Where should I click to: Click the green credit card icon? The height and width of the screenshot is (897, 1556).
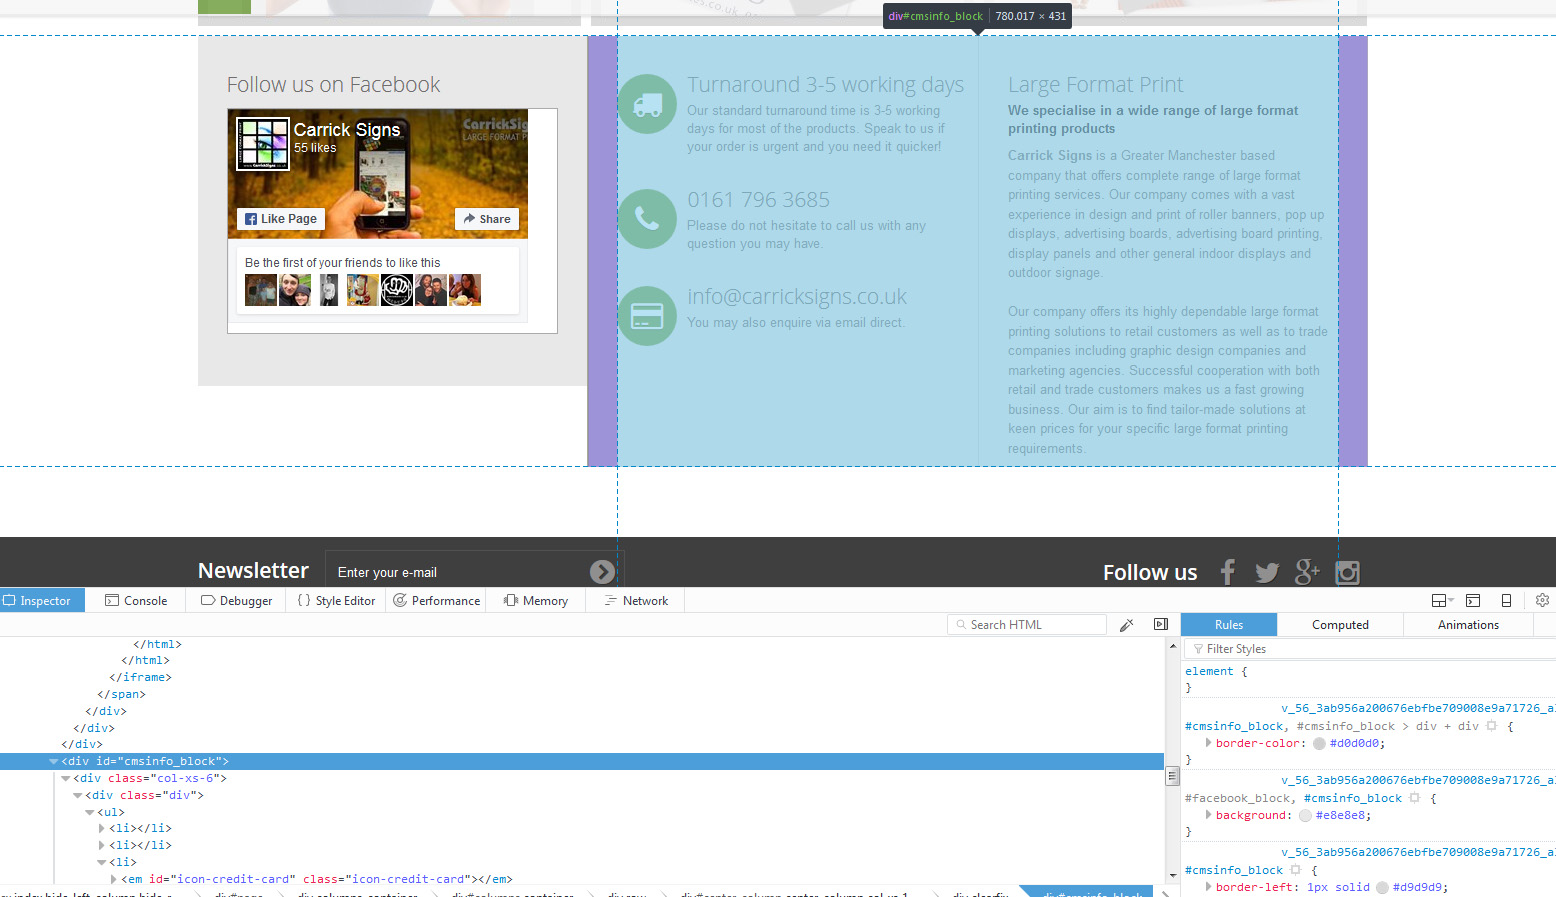(x=647, y=316)
